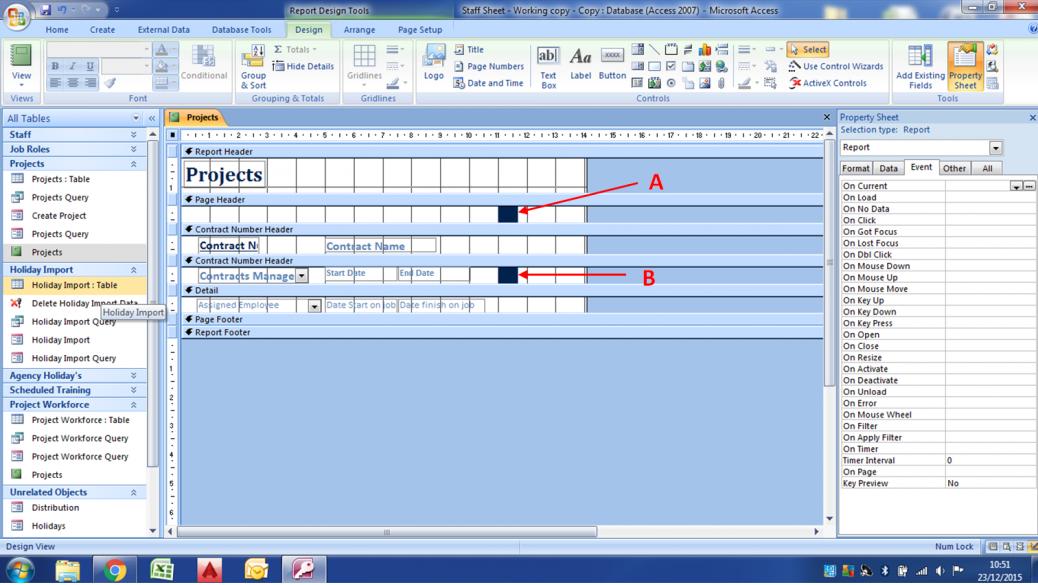This screenshot has width=1038, height=585.
Task: Open the Property Sheet object selector dropdown
Action: [x=995, y=148]
